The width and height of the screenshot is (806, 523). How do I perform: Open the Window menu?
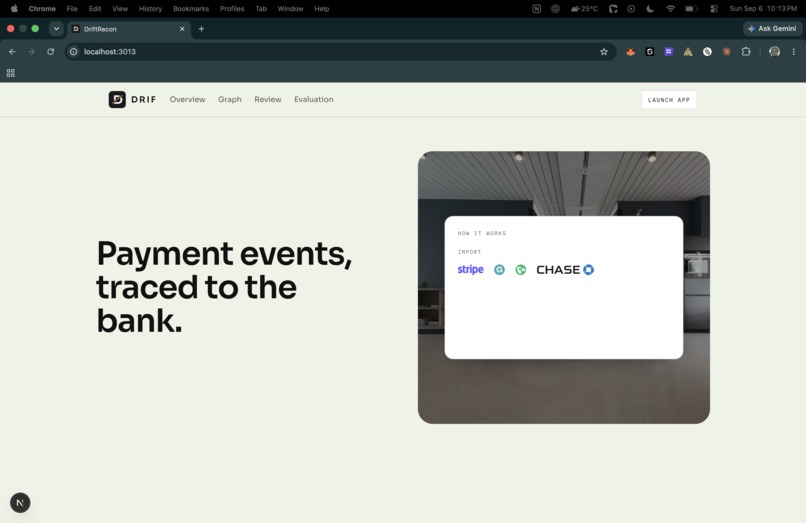290,9
